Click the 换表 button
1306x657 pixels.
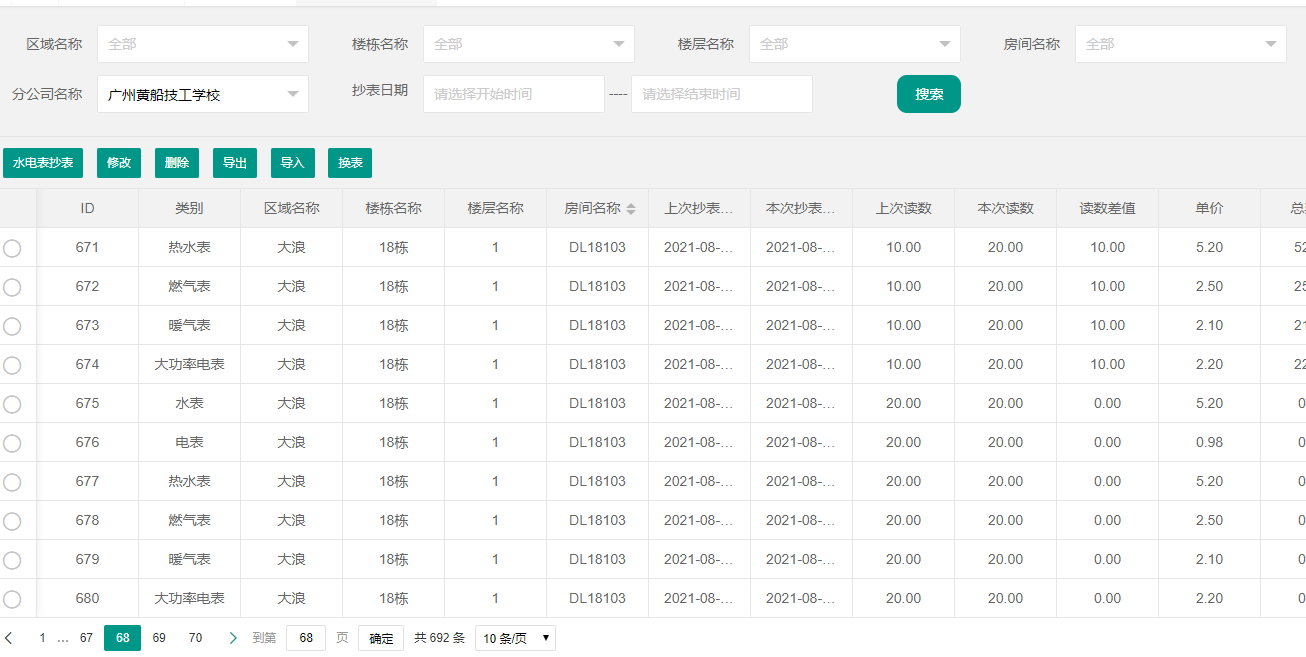pos(350,163)
